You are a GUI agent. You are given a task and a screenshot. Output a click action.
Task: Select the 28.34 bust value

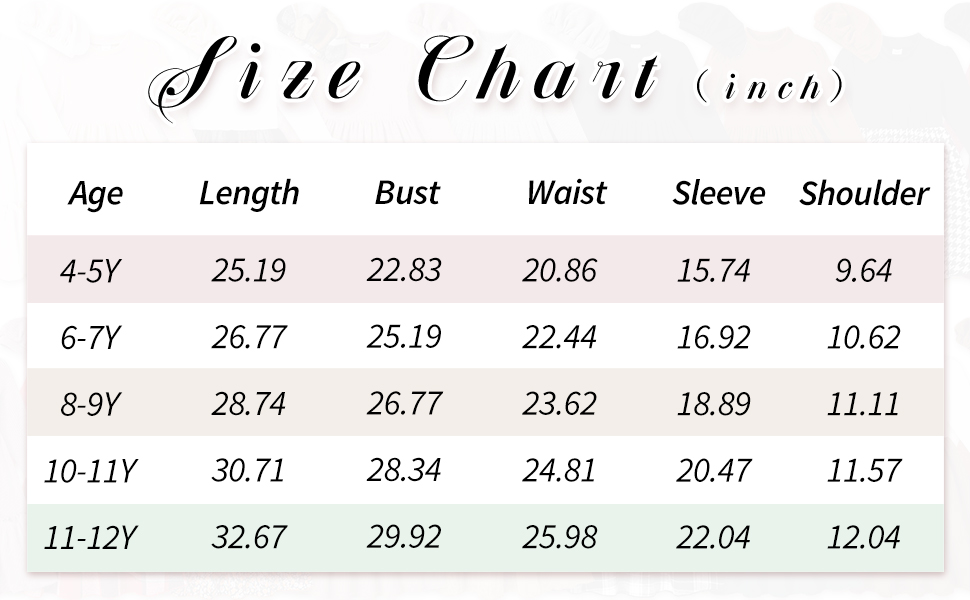point(404,471)
